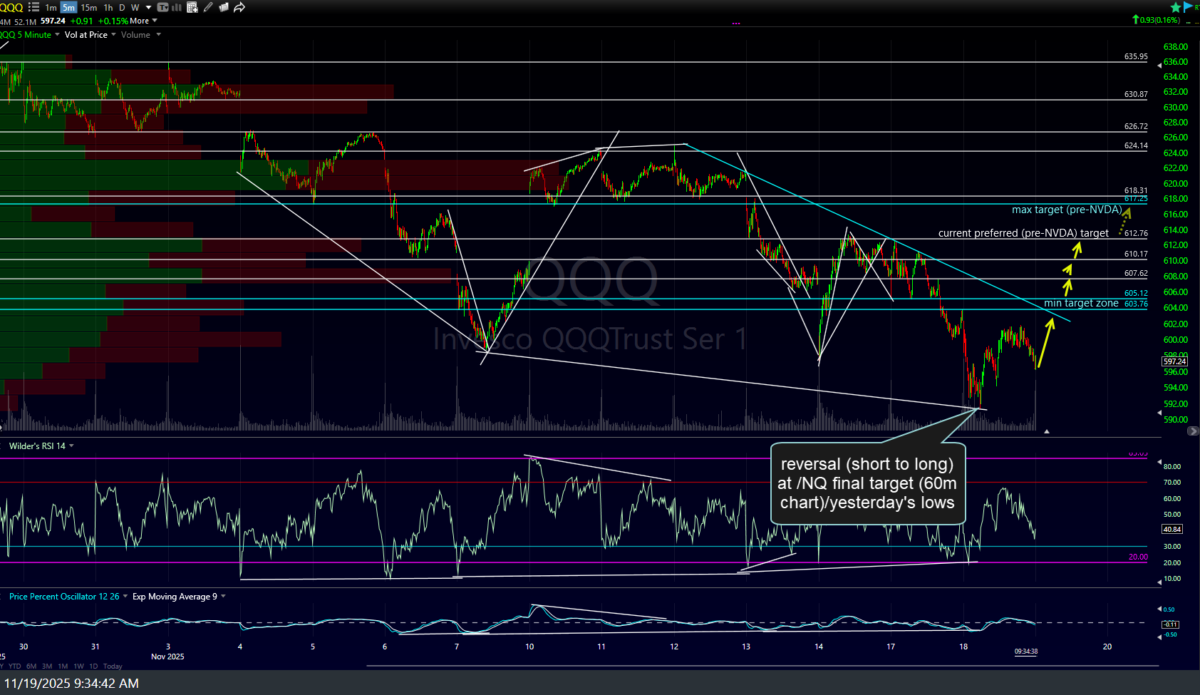Image resolution: width=1200 pixels, height=695 pixels.
Task: Select the weekly (W) timeframe tab
Action: [135, 7]
